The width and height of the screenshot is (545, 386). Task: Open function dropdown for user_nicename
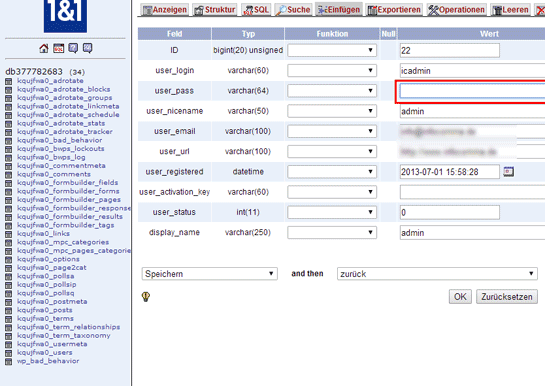click(332, 111)
